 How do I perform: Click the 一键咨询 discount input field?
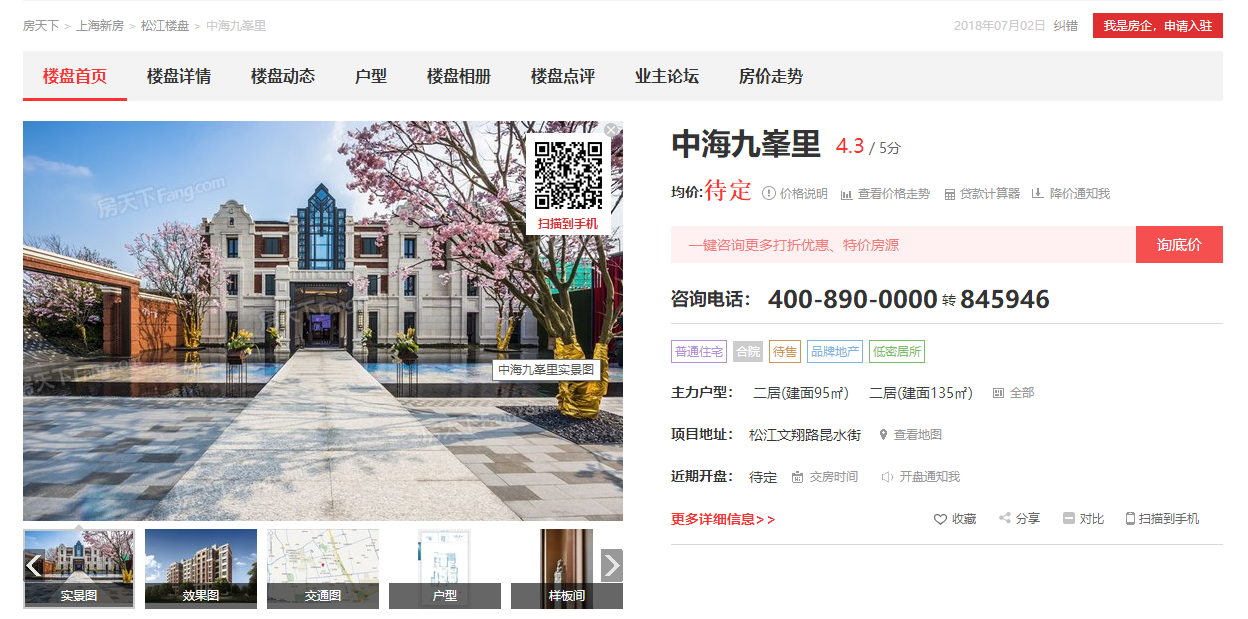pyautogui.click(x=903, y=245)
